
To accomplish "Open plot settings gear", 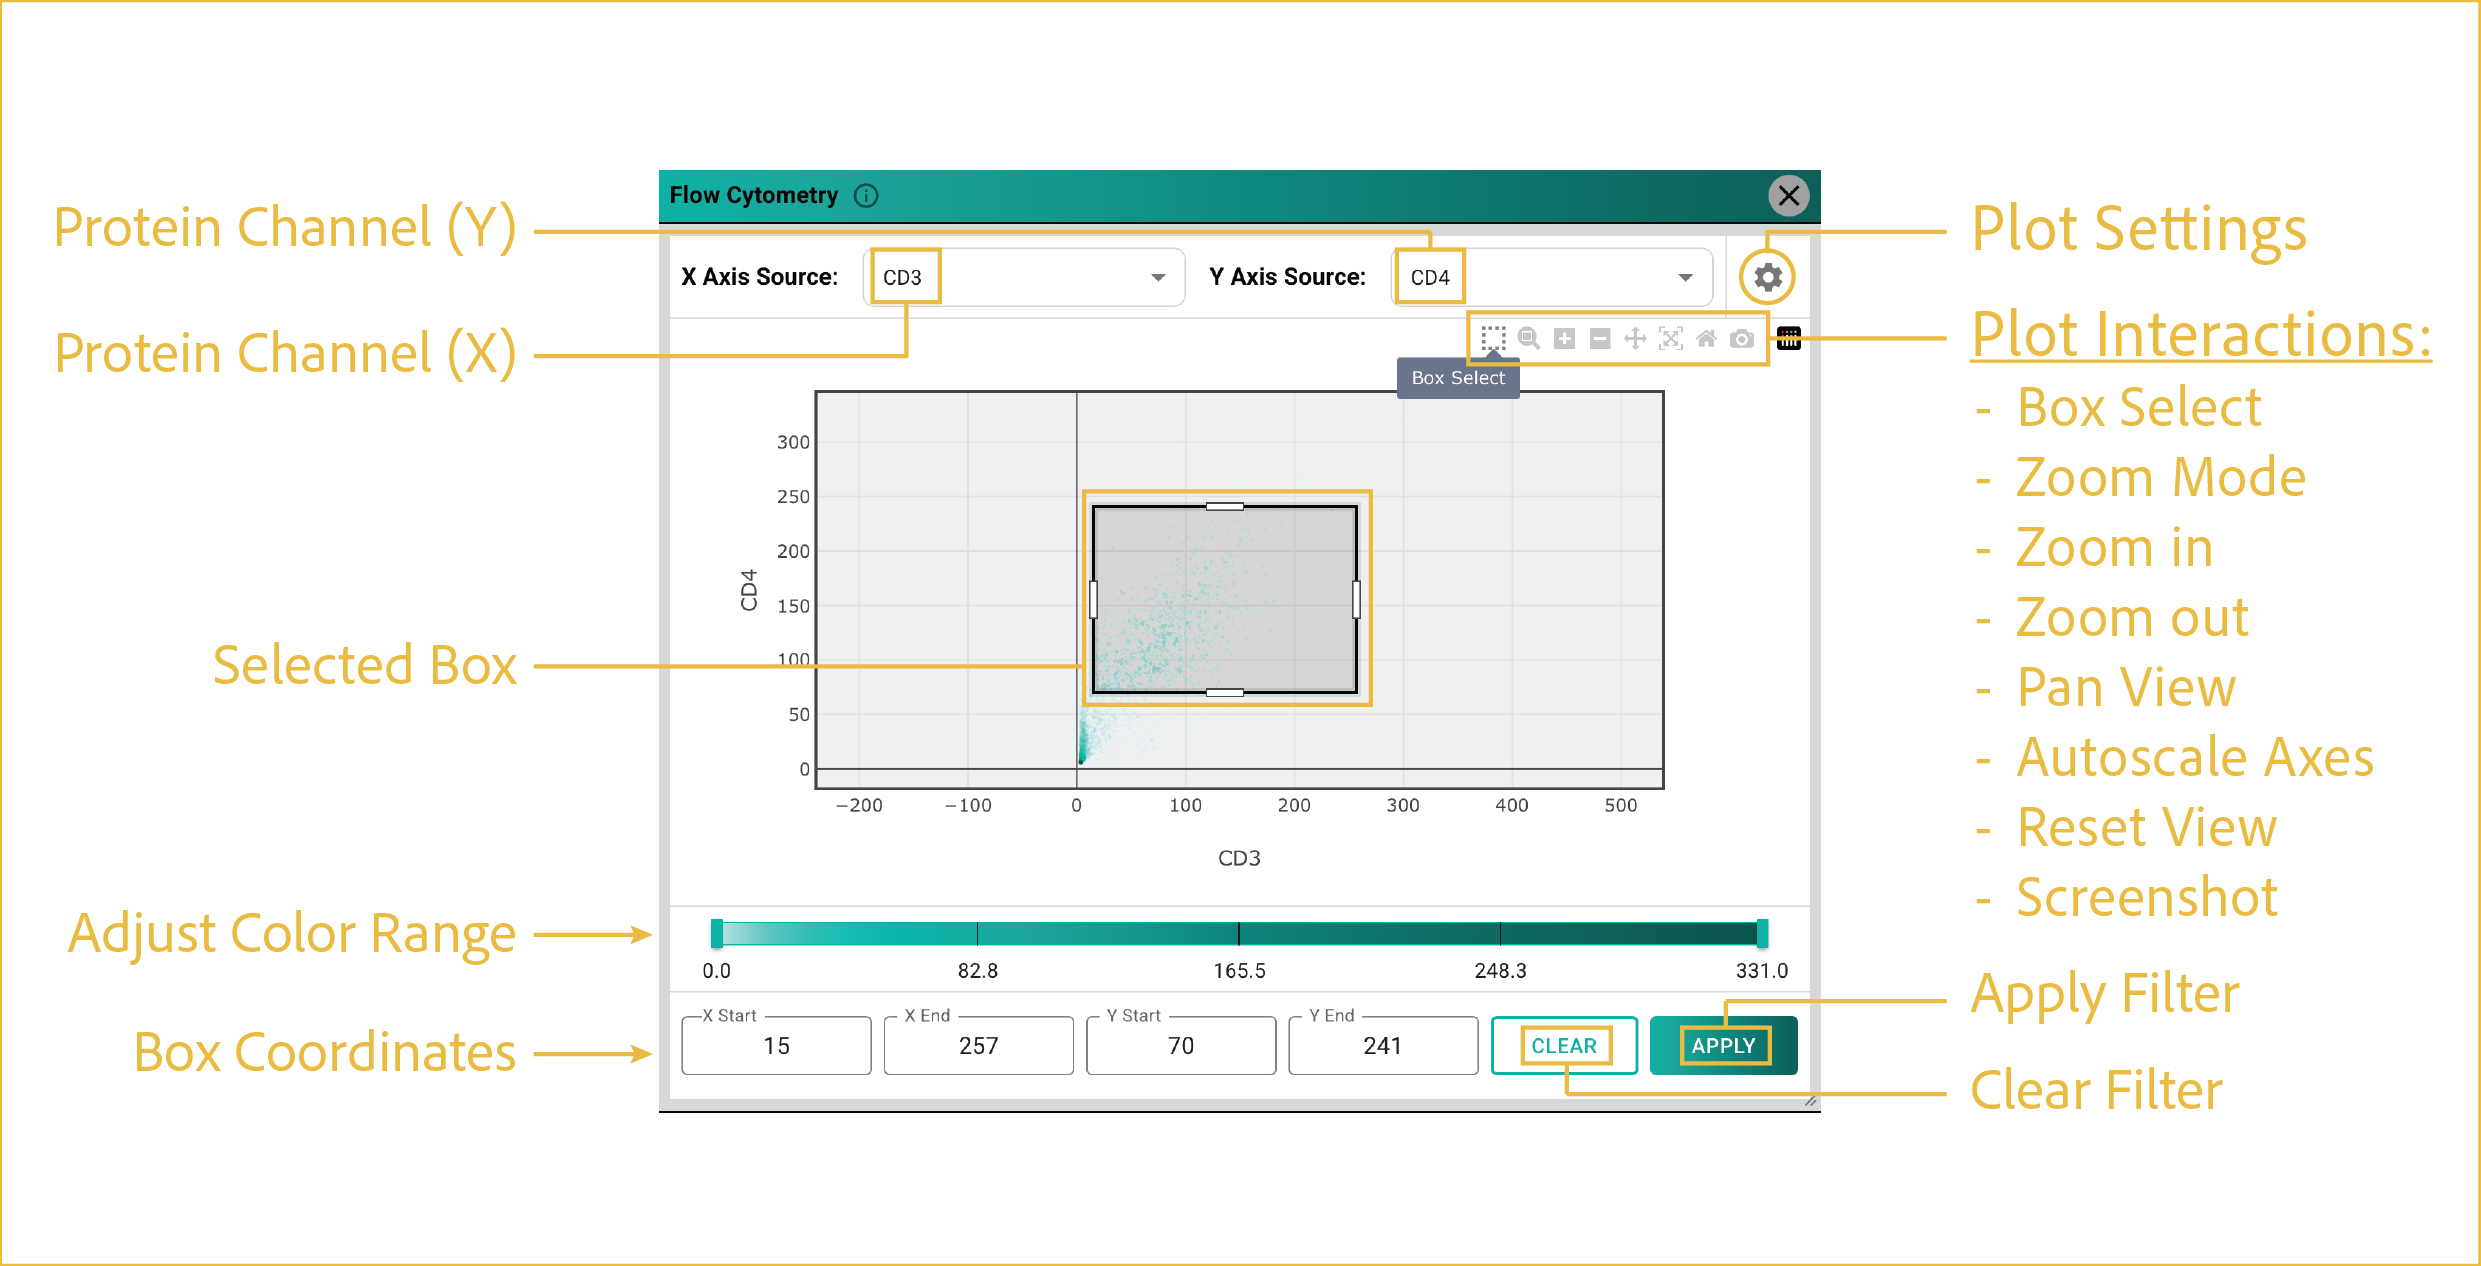I will point(1768,277).
